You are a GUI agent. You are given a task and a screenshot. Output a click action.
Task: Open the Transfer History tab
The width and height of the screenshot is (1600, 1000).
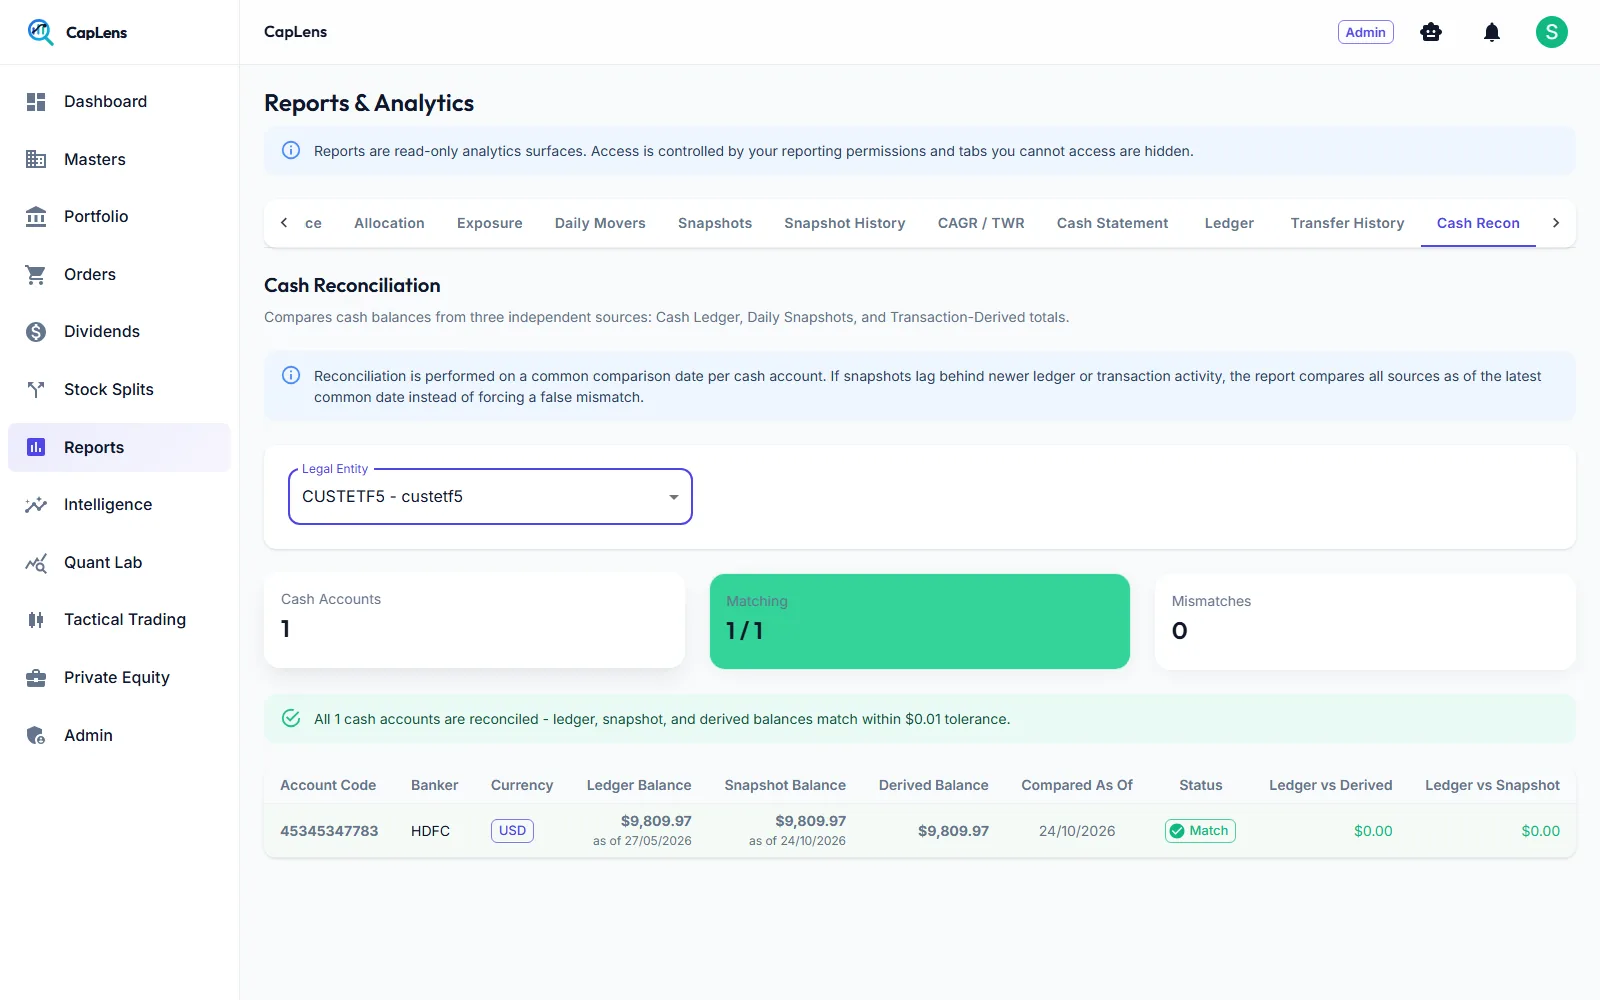pyautogui.click(x=1347, y=223)
